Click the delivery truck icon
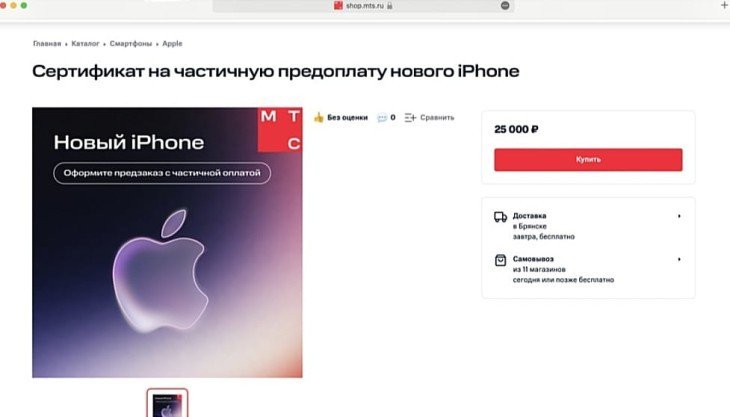 pyautogui.click(x=500, y=217)
